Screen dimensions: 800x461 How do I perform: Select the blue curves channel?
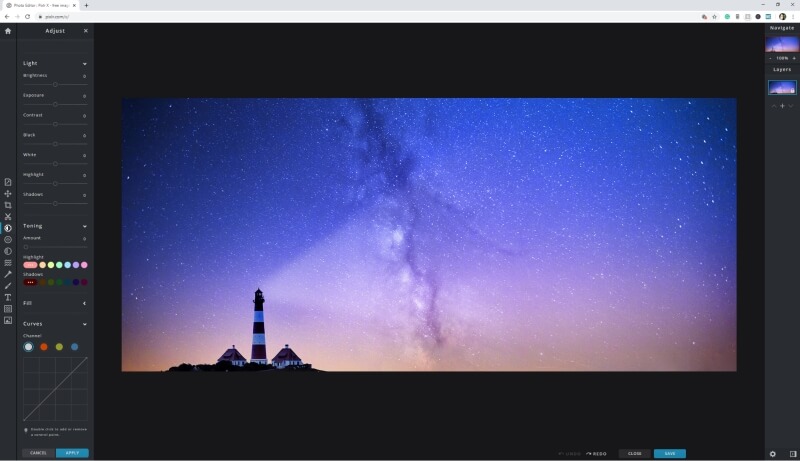[x=74, y=347]
